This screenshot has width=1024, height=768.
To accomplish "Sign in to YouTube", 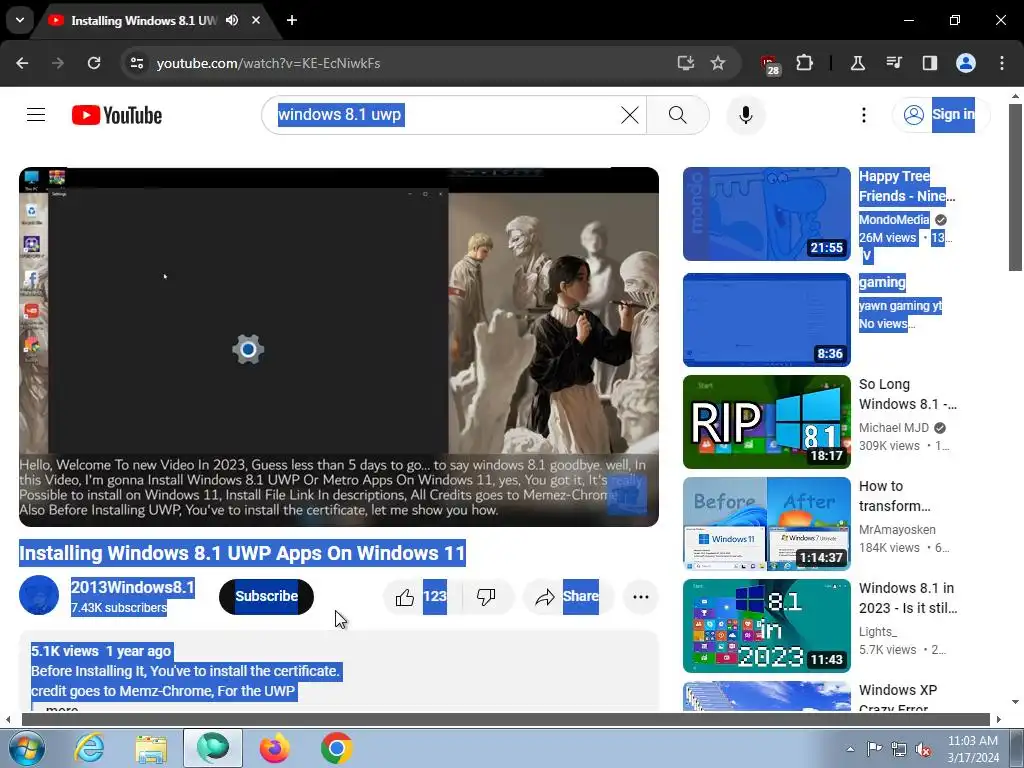I will click(x=941, y=115).
